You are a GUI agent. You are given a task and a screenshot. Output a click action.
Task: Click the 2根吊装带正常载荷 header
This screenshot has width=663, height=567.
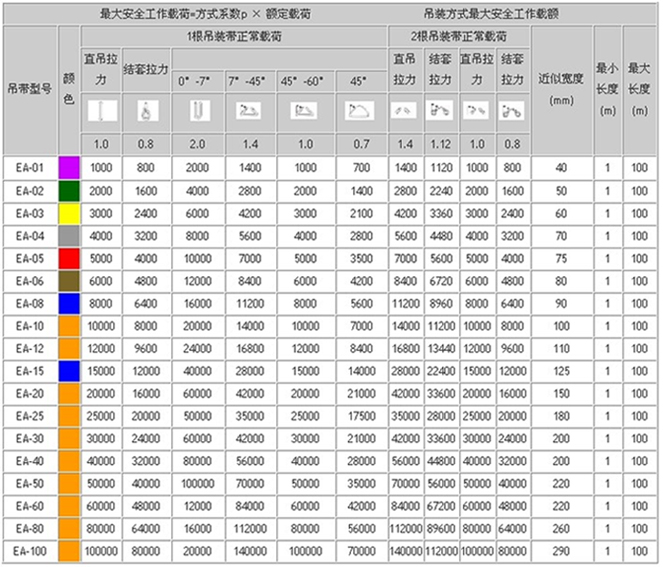pos(459,36)
